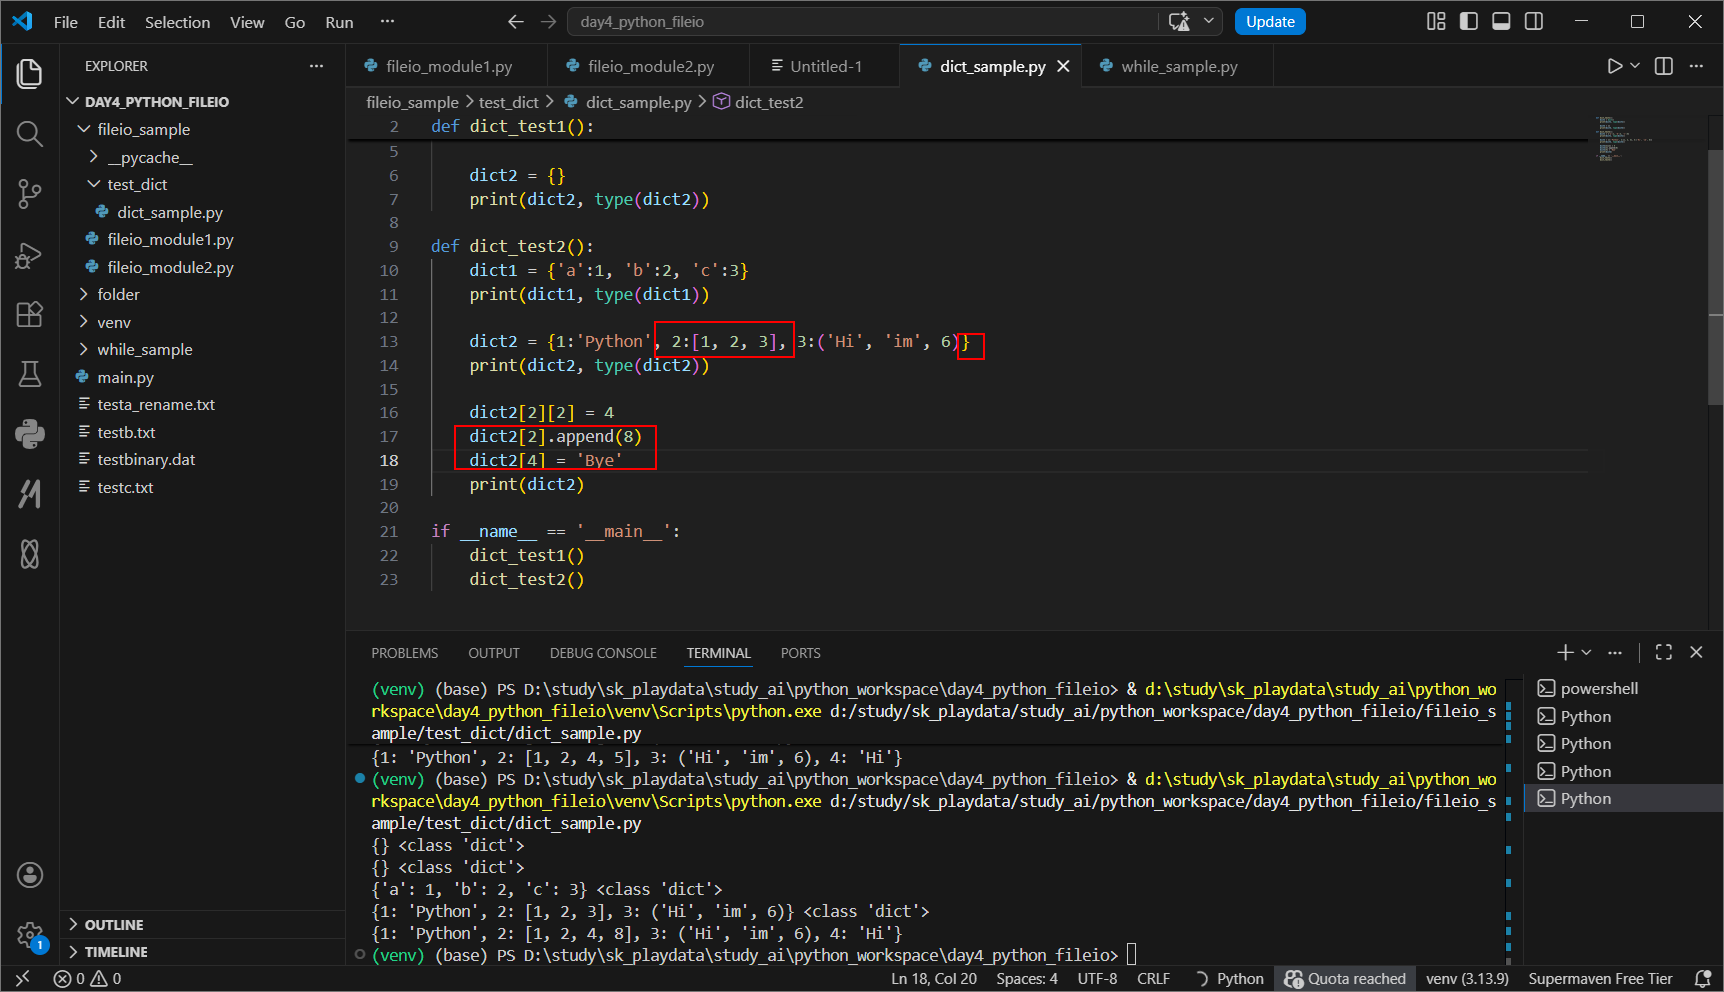Click venv (3.13.9) interpreter selector
This screenshot has width=1724, height=992.
[1467, 979]
